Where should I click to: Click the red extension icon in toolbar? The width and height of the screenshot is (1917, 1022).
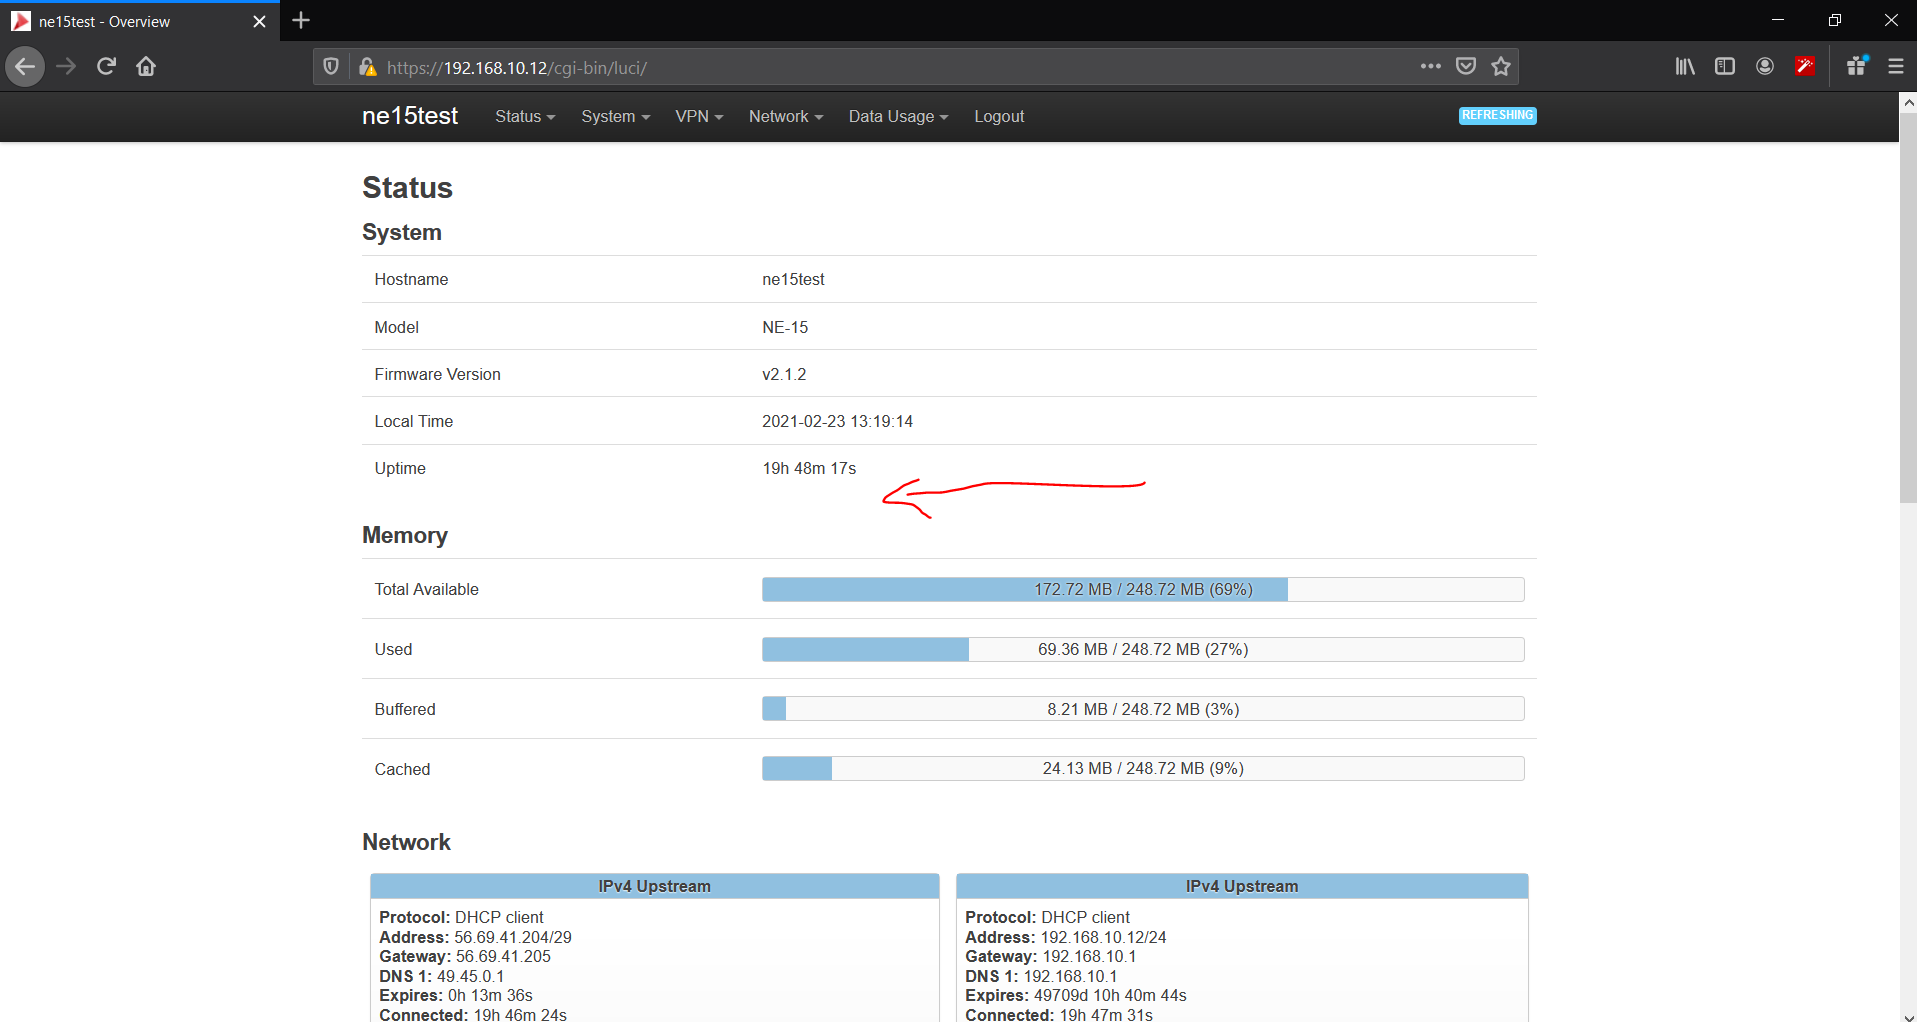click(1805, 66)
